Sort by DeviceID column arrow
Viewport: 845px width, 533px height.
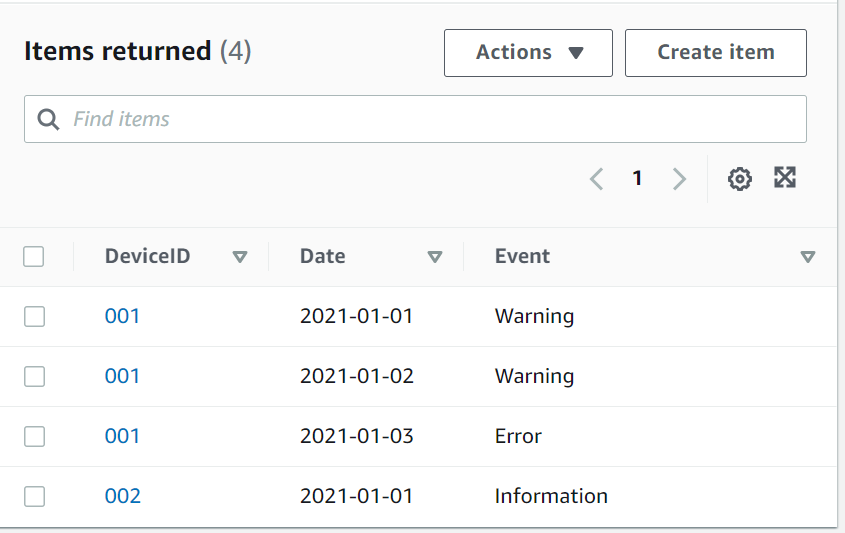point(240,257)
